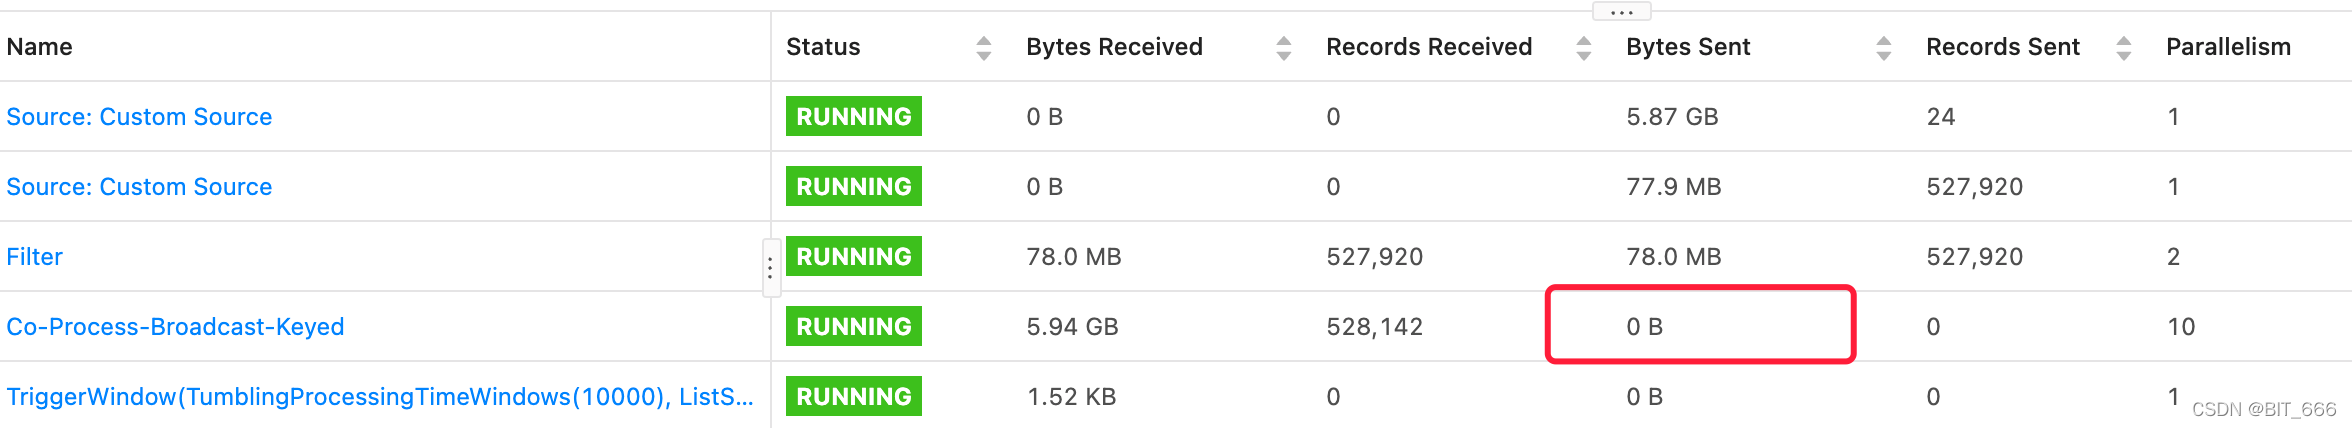Viewport: 2352px width, 428px height.
Task: Sort by Bytes Received sort arrows
Action: click(1283, 48)
